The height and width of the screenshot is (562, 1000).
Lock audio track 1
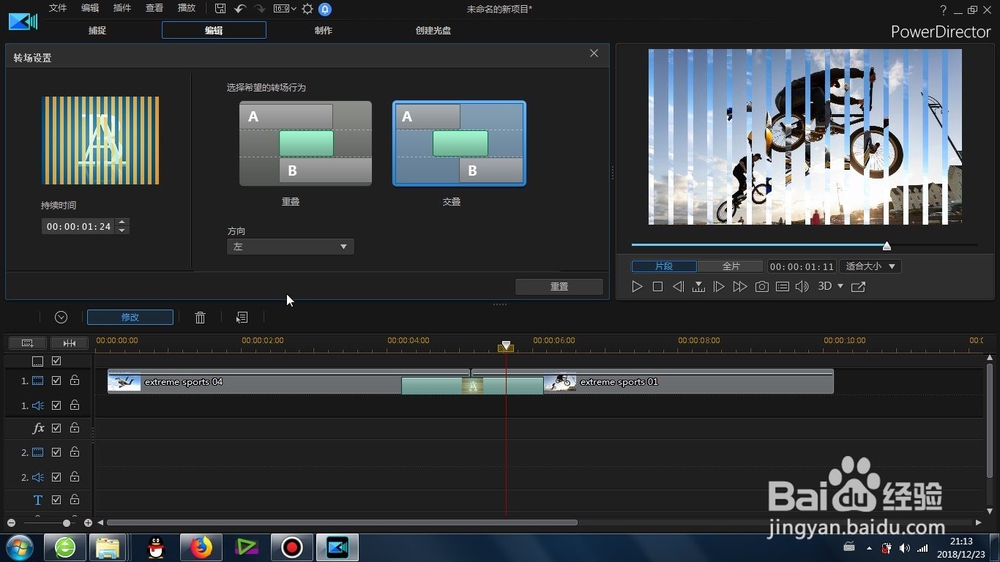tap(75, 404)
